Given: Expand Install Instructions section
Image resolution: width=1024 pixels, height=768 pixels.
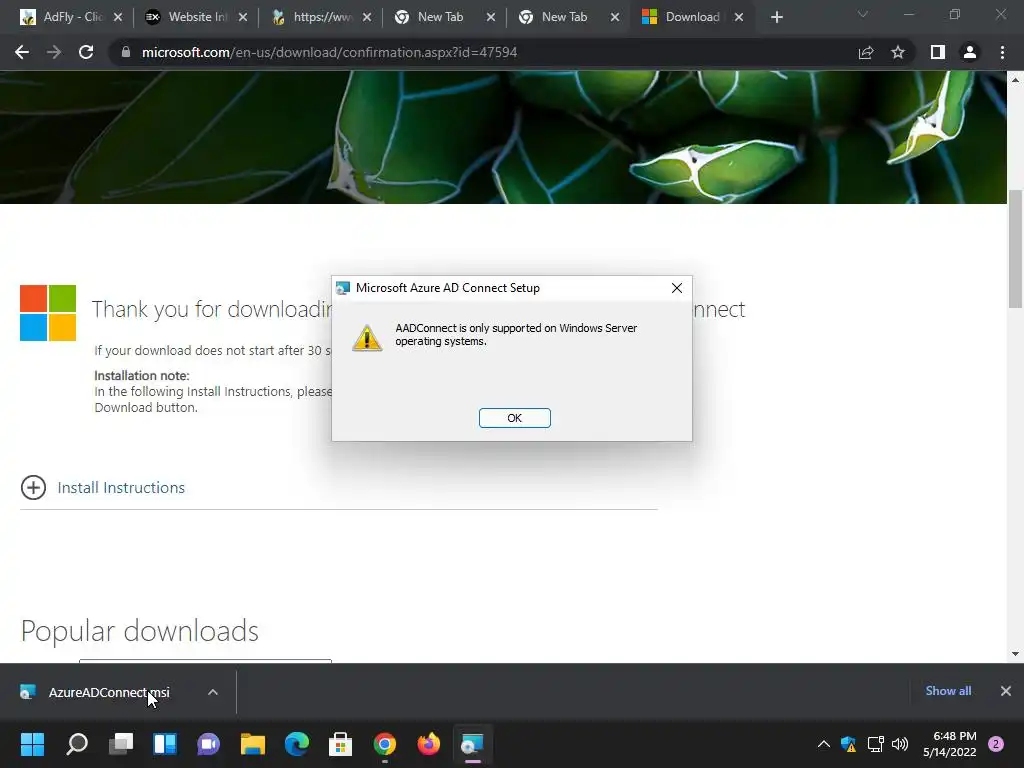Looking at the screenshot, I should pos(33,487).
